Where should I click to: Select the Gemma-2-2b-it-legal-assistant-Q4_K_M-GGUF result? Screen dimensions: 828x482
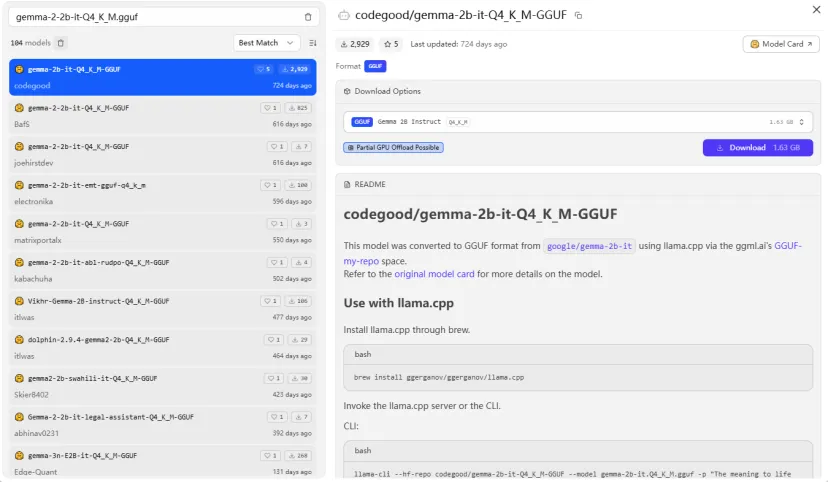click(x=163, y=424)
